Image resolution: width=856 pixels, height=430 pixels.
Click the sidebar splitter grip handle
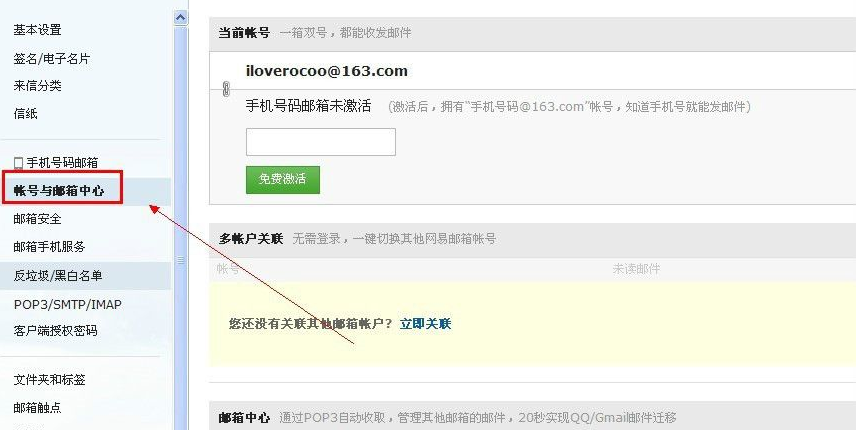[x=181, y=261]
